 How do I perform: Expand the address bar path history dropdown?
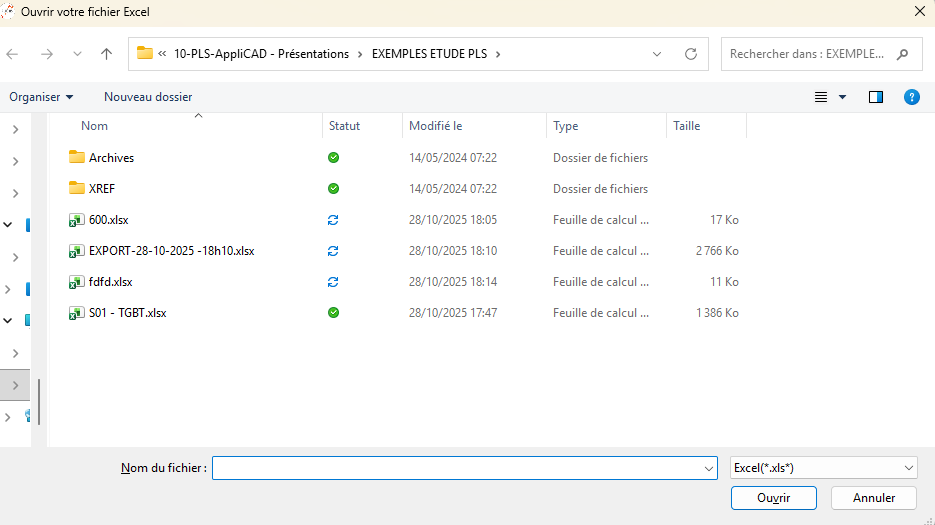point(657,54)
